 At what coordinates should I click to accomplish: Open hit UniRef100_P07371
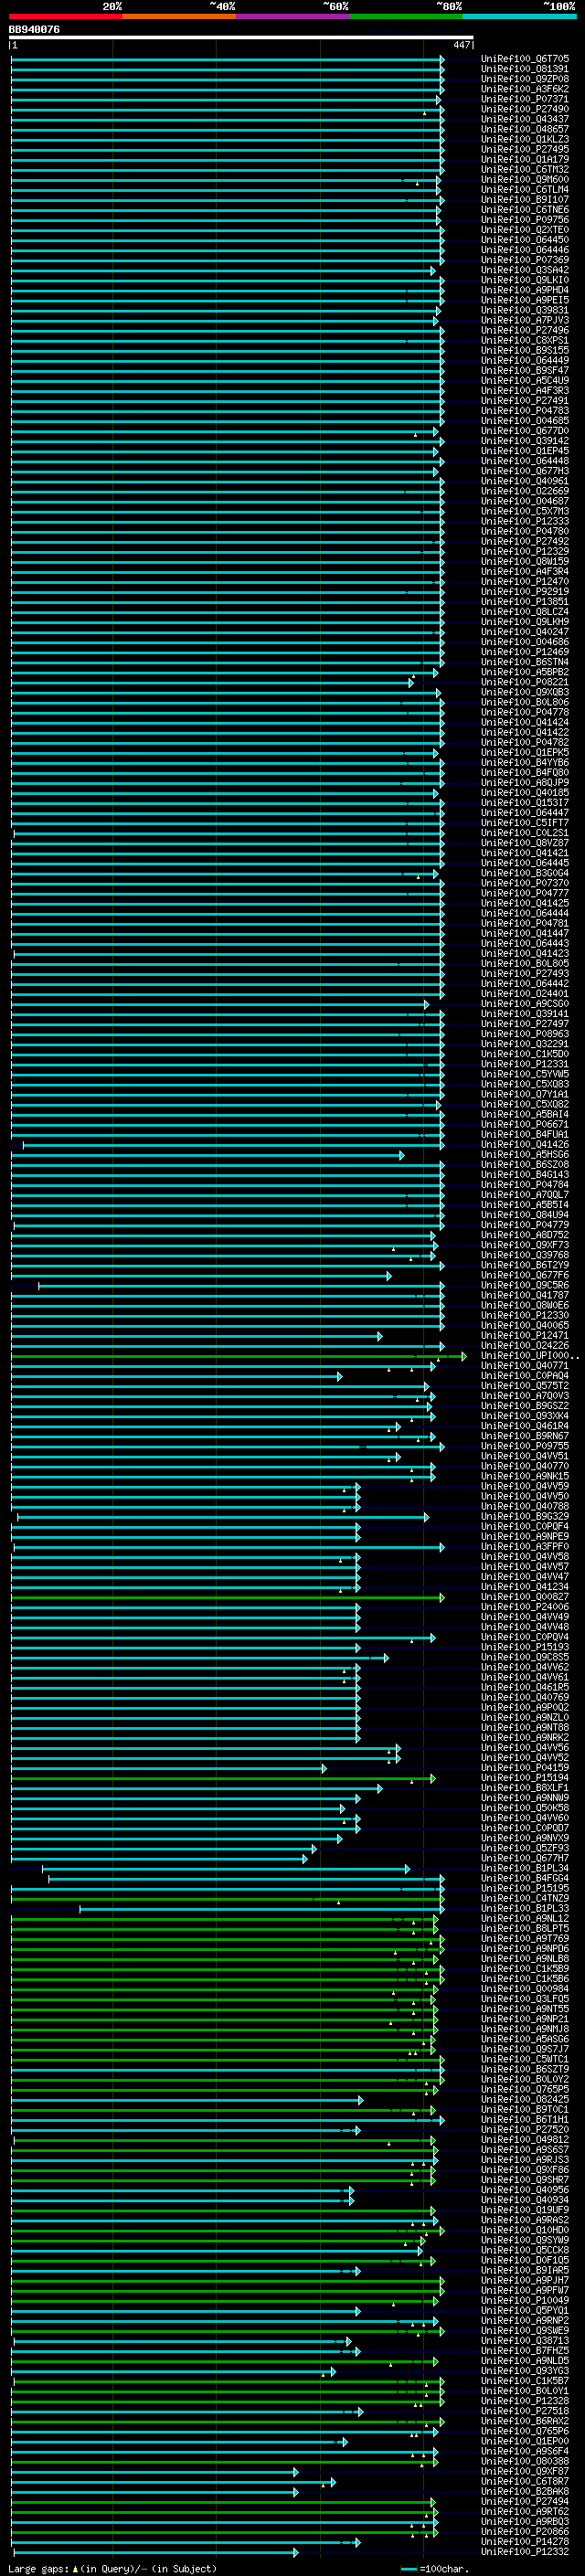click(525, 99)
